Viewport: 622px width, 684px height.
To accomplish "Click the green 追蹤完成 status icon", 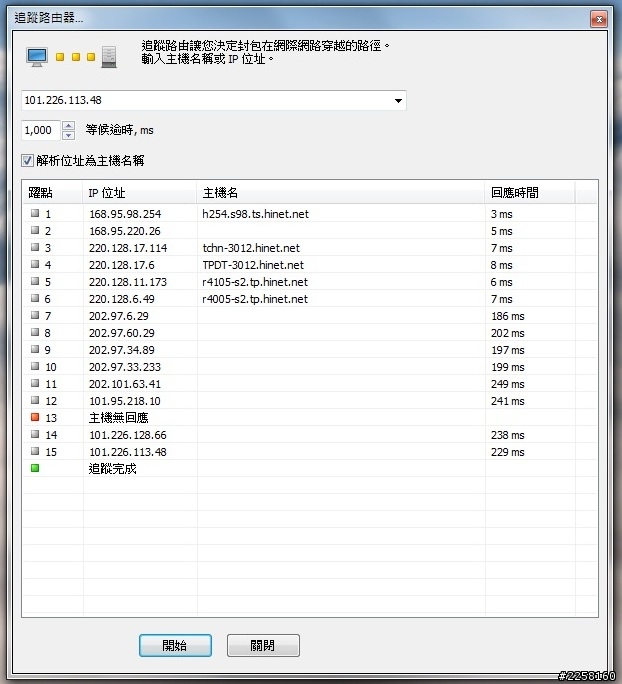I will pos(35,469).
